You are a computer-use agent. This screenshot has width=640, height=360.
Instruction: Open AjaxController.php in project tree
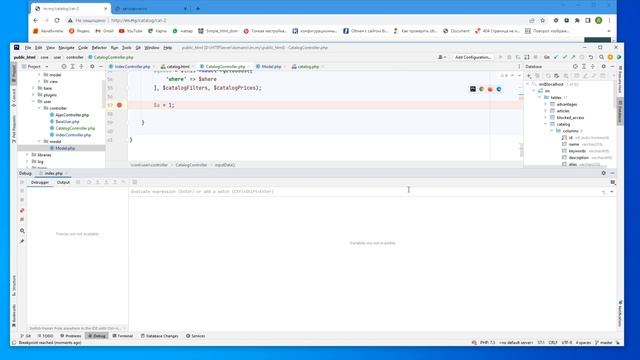pos(72,115)
